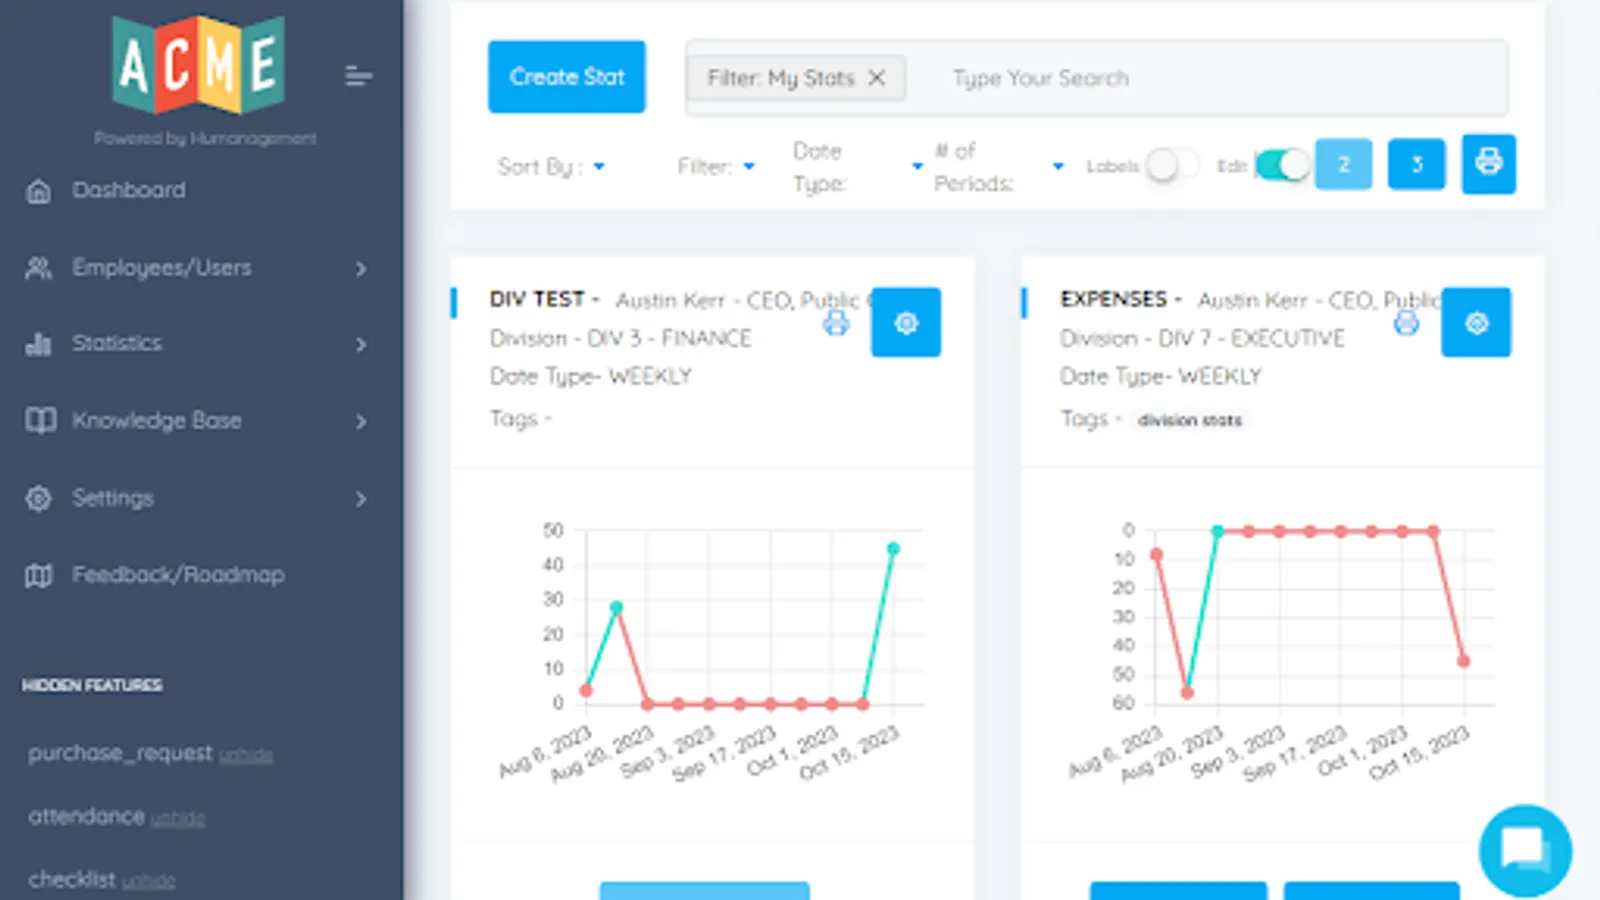Collapse sidebar with hamburger menu icon
The image size is (1600, 900).
[358, 76]
